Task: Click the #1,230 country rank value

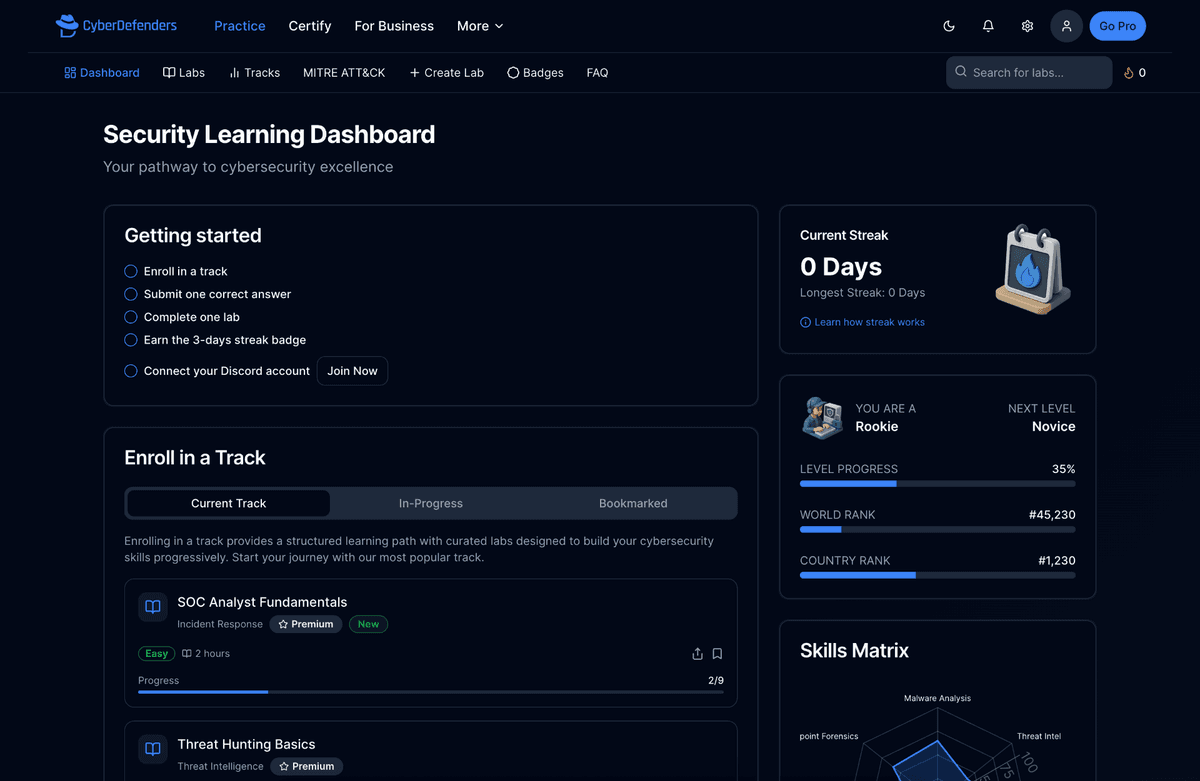Action: [1057, 561]
